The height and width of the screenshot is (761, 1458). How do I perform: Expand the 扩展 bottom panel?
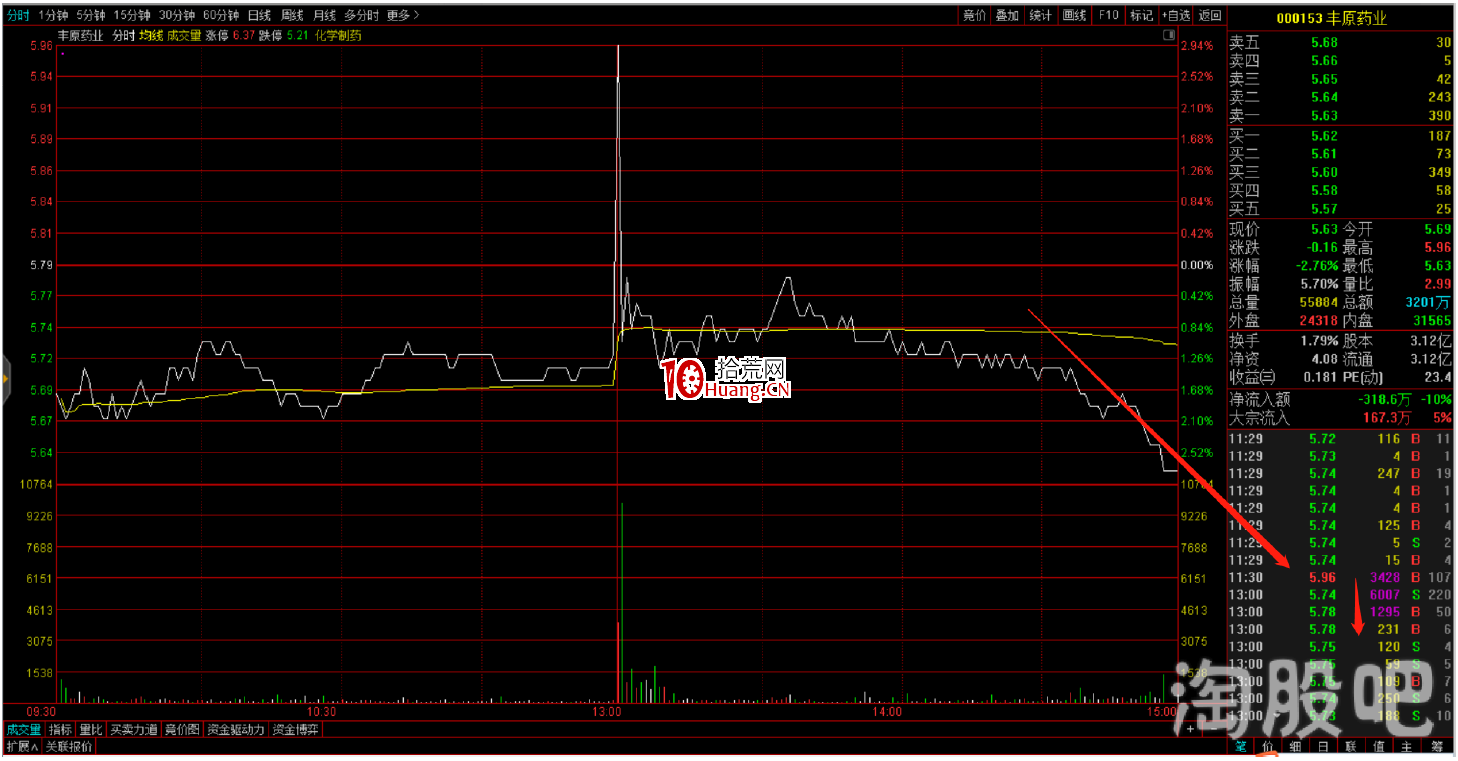21,746
